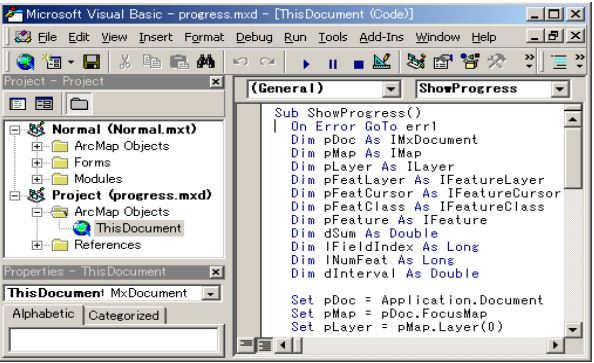Click the Redo arrow icon
594x363 pixels.
click(x=267, y=62)
